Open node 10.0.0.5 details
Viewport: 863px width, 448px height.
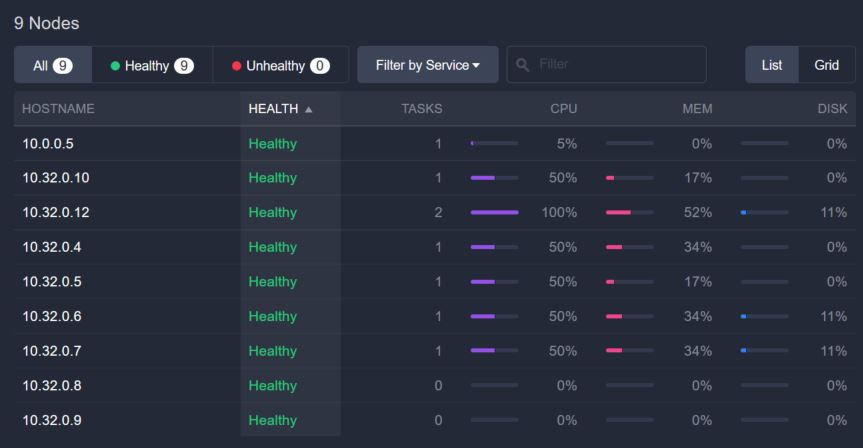(48, 143)
